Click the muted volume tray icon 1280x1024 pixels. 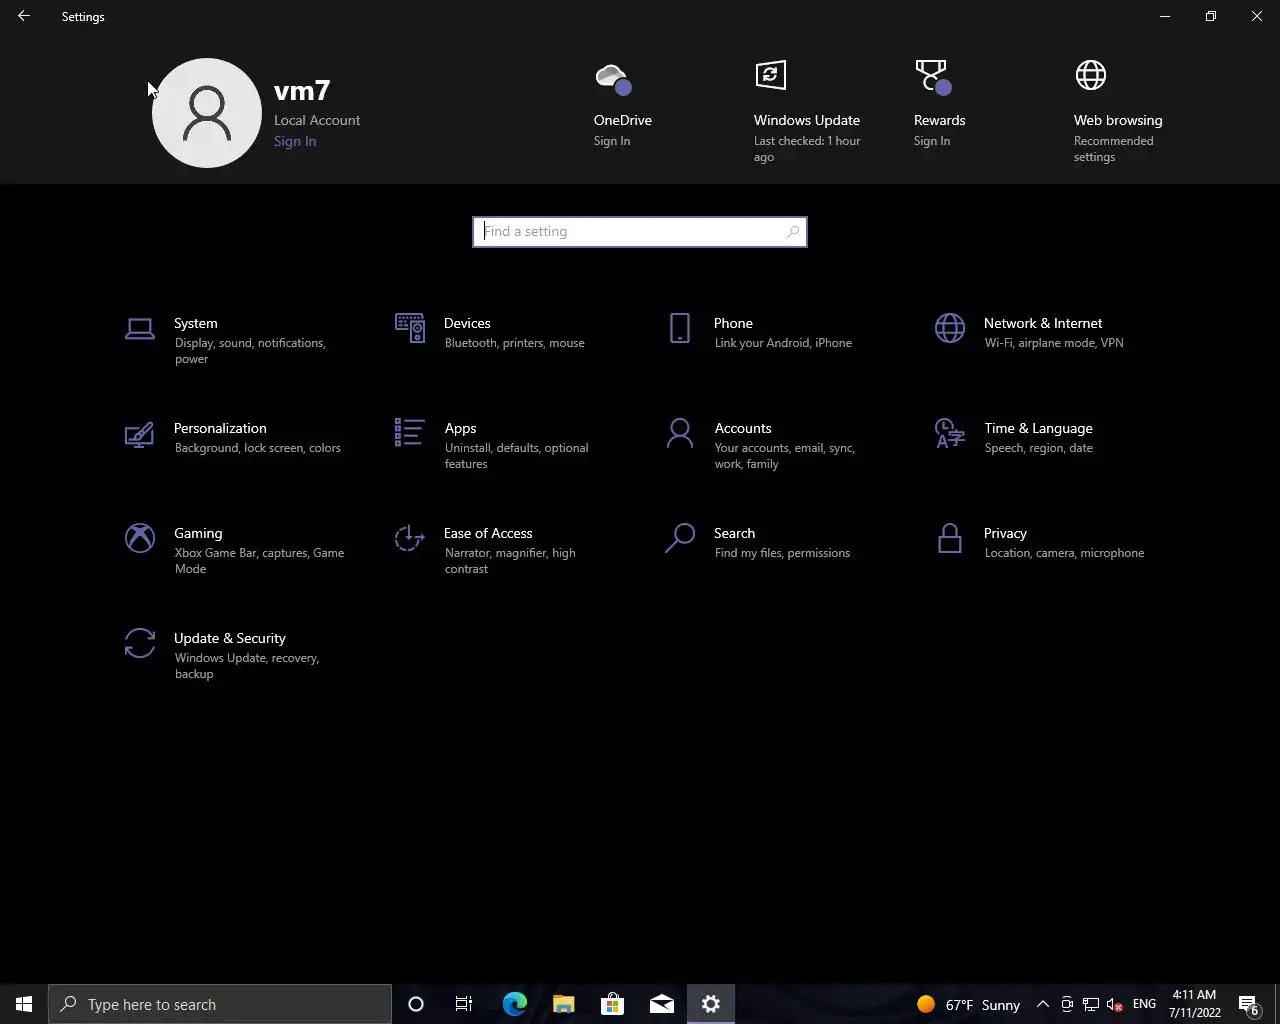(1115, 1004)
